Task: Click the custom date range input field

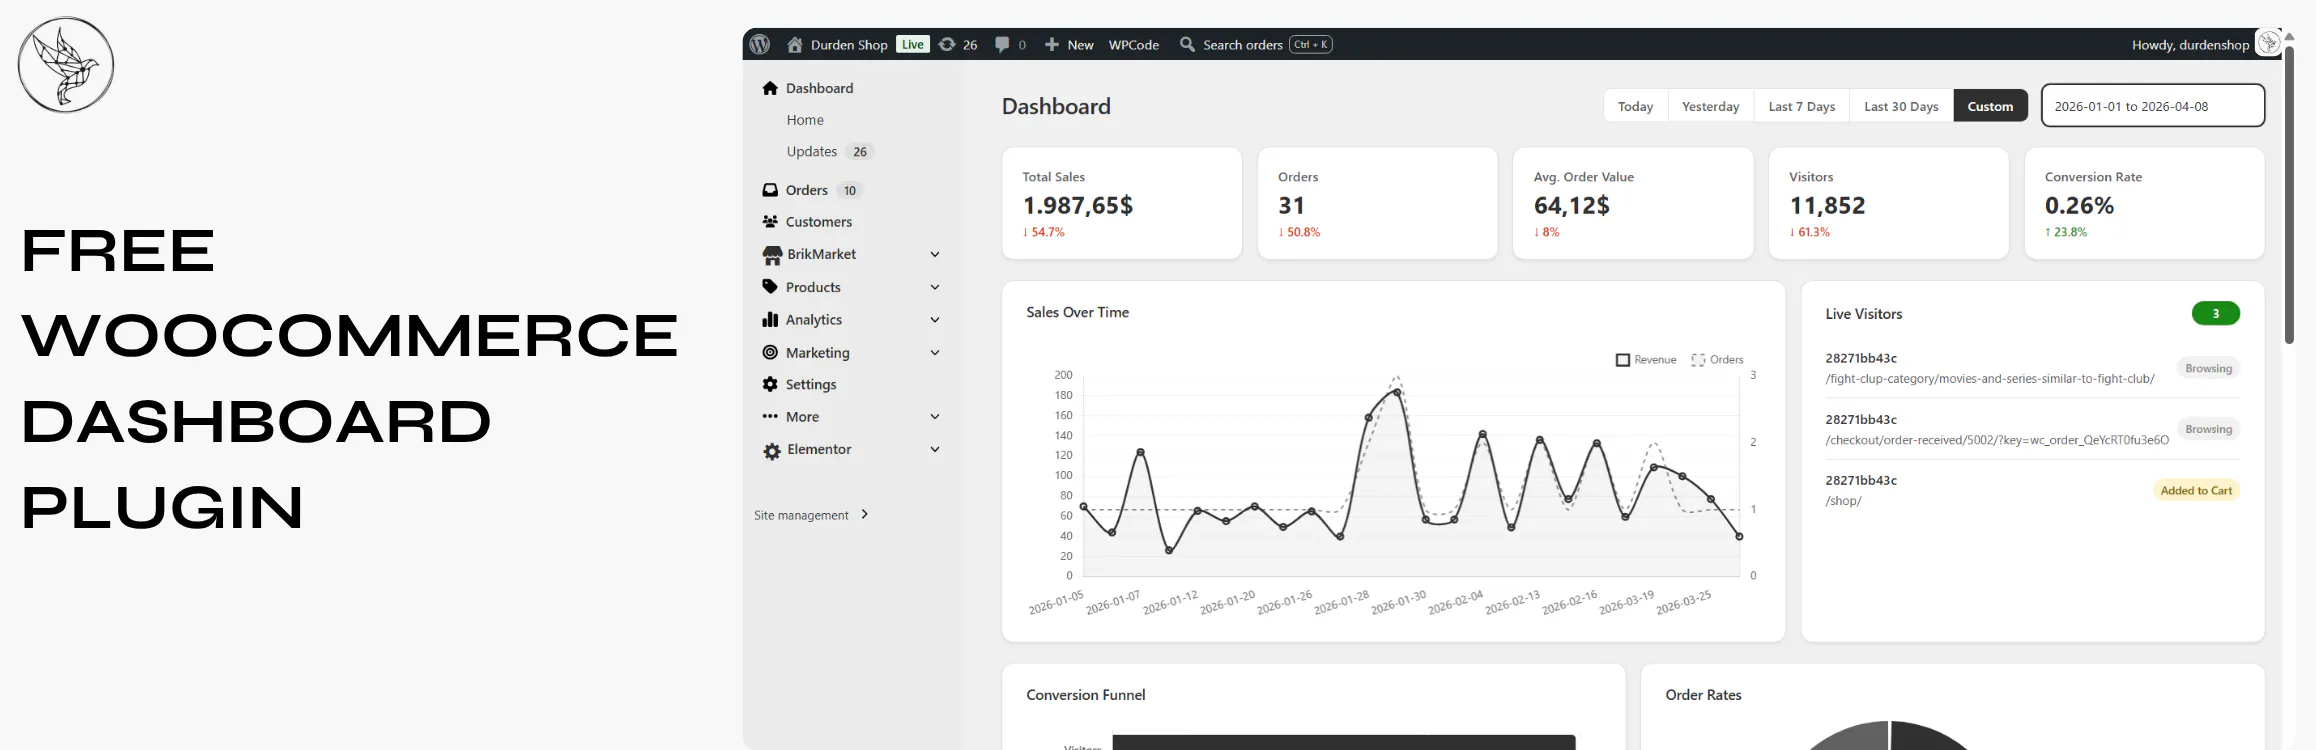Action: [2153, 106]
